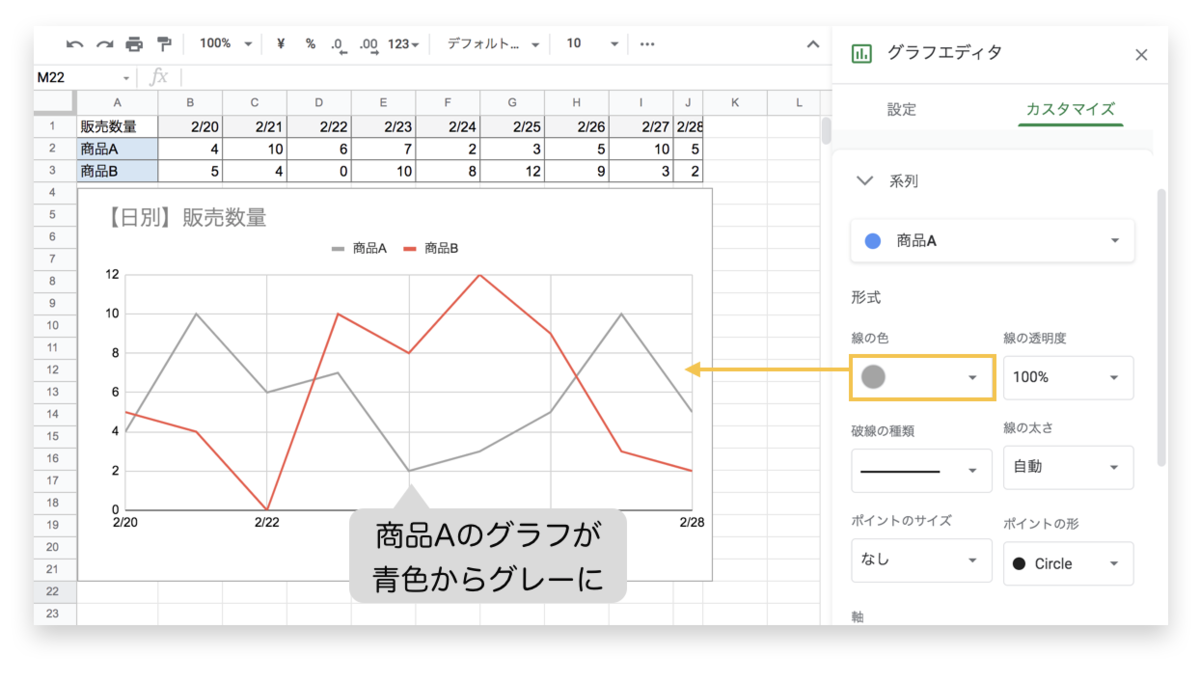1200x683 pixels.
Task: Click the sidebar vertical scrollbar
Action: click(x=1160, y=330)
